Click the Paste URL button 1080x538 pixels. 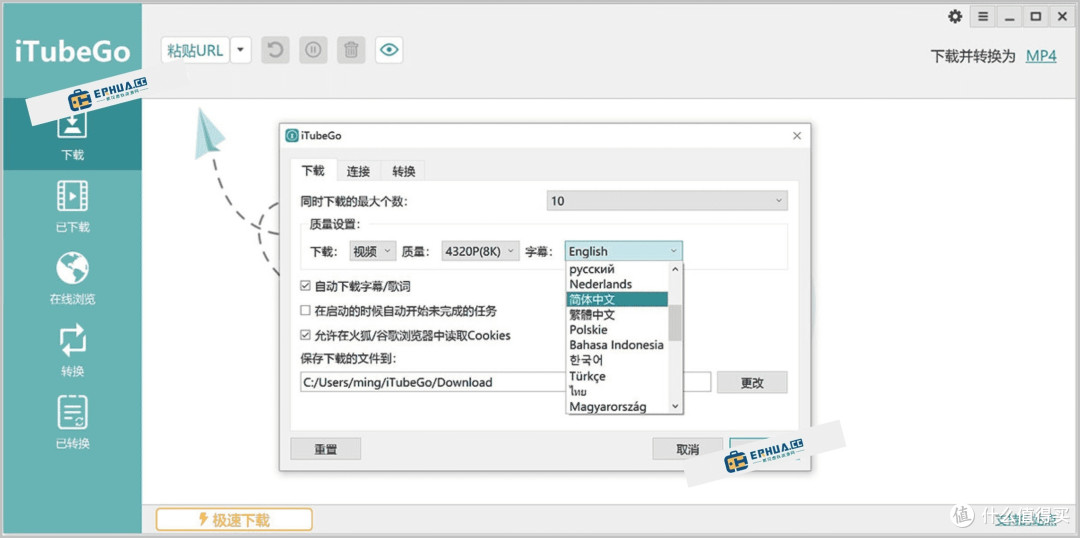[x=196, y=50]
